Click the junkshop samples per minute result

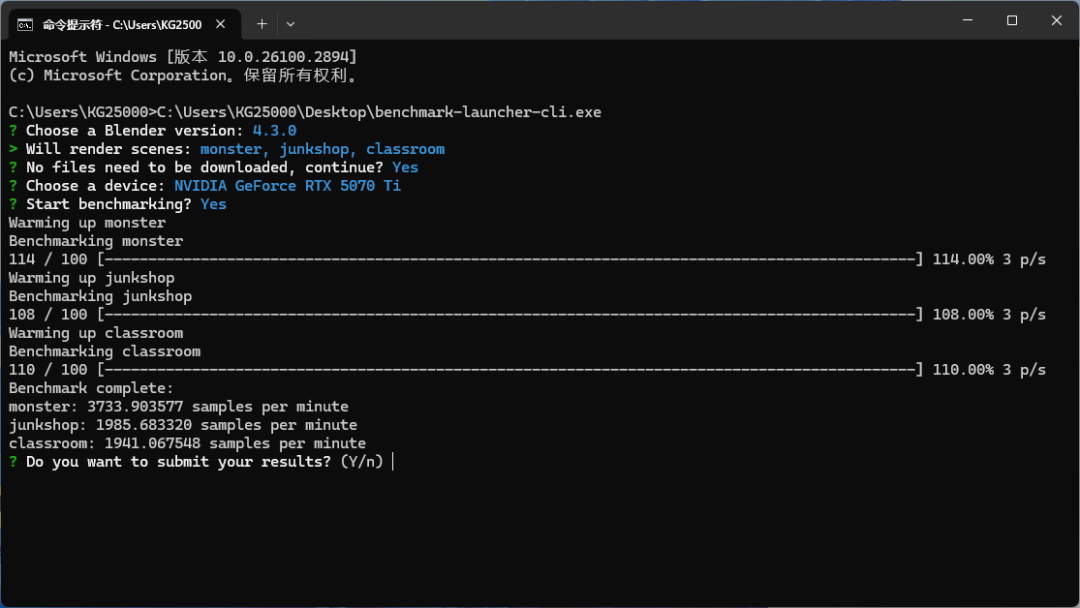coord(183,425)
